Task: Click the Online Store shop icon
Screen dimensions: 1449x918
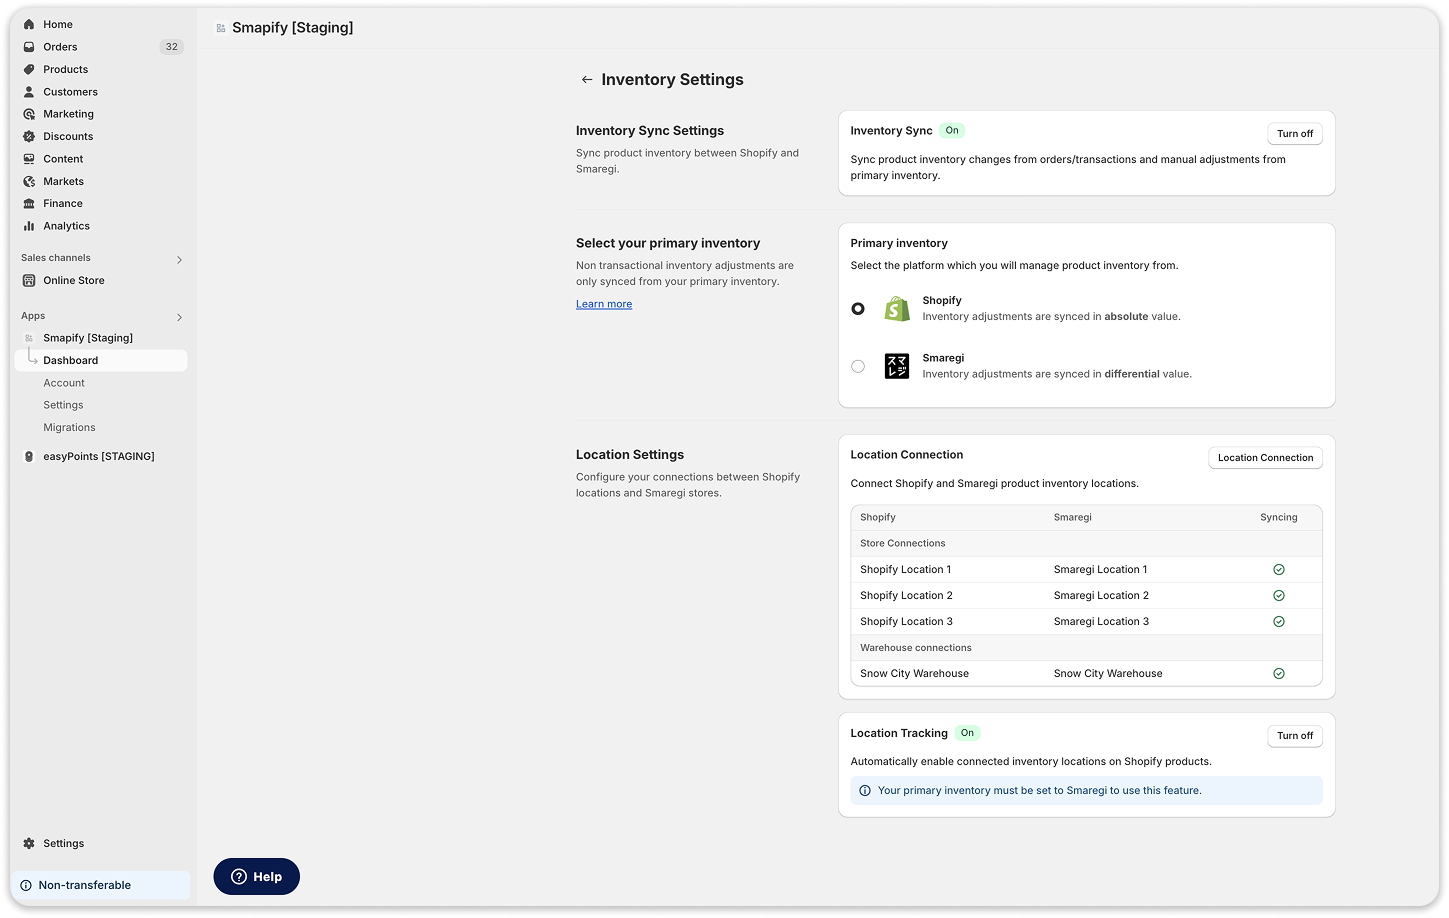Action: 29,280
